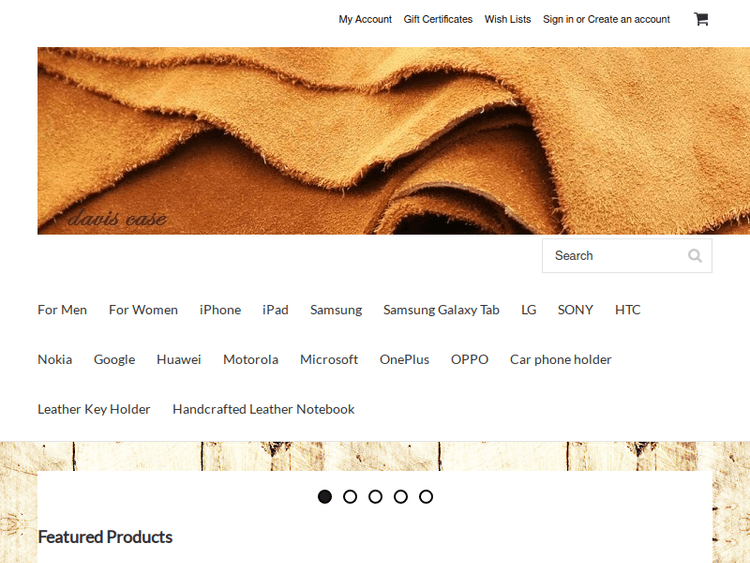Select the first carousel slide dot
Screen dimensions: 750x563
pos(325,497)
